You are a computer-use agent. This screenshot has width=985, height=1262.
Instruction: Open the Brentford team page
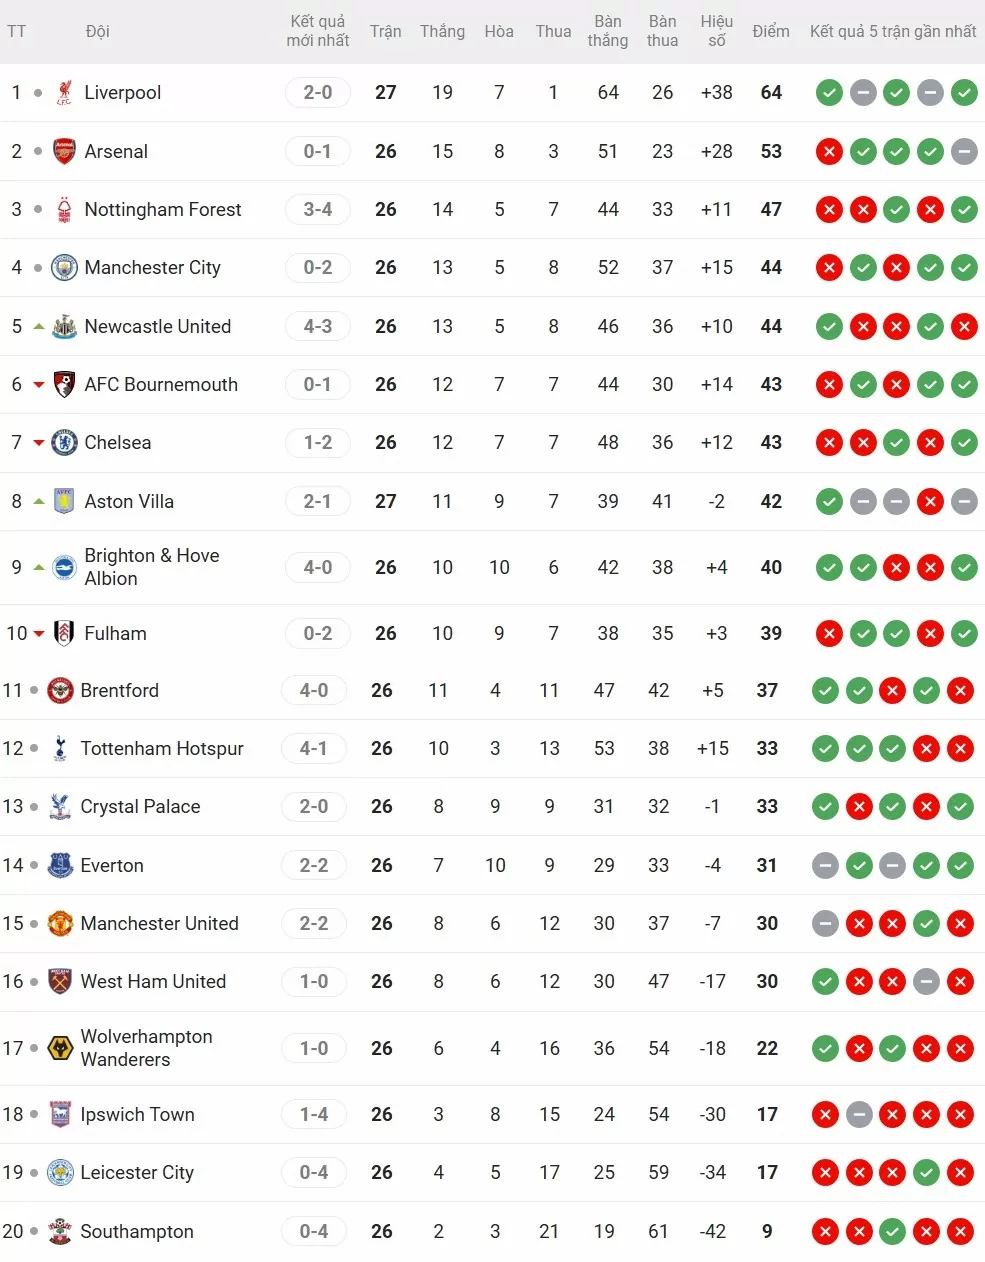[119, 690]
